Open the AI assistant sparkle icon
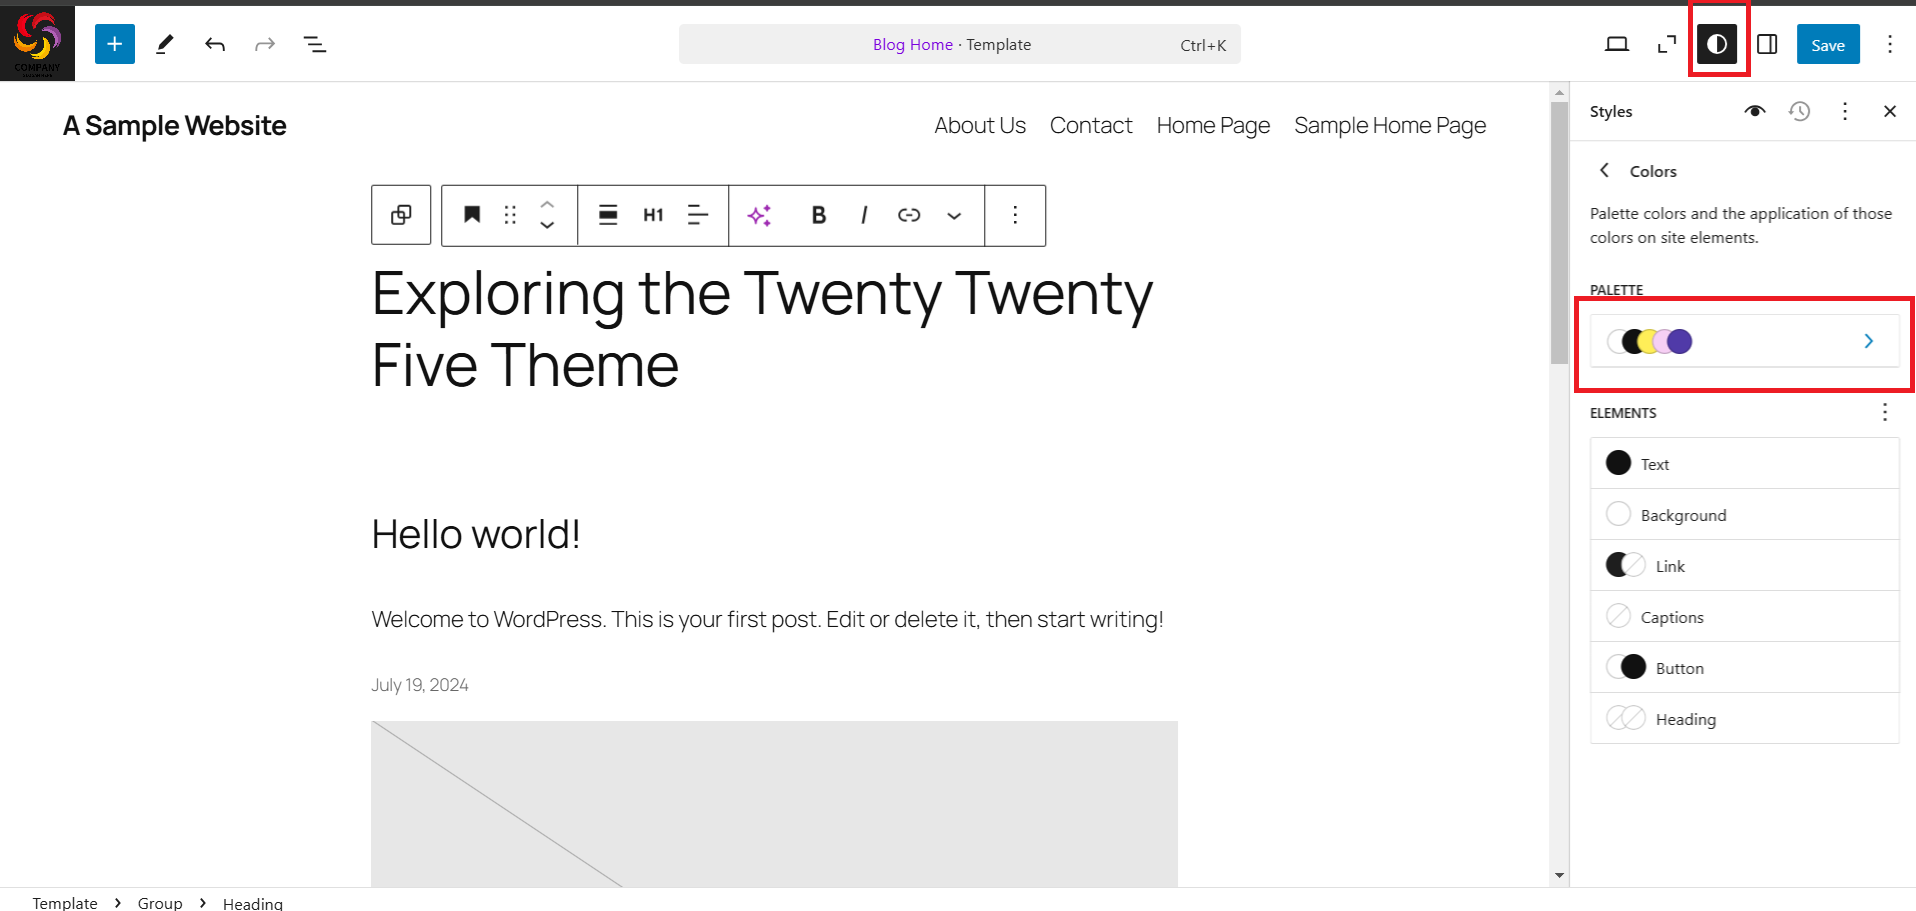Image resolution: width=1916 pixels, height=911 pixels. coord(759,215)
